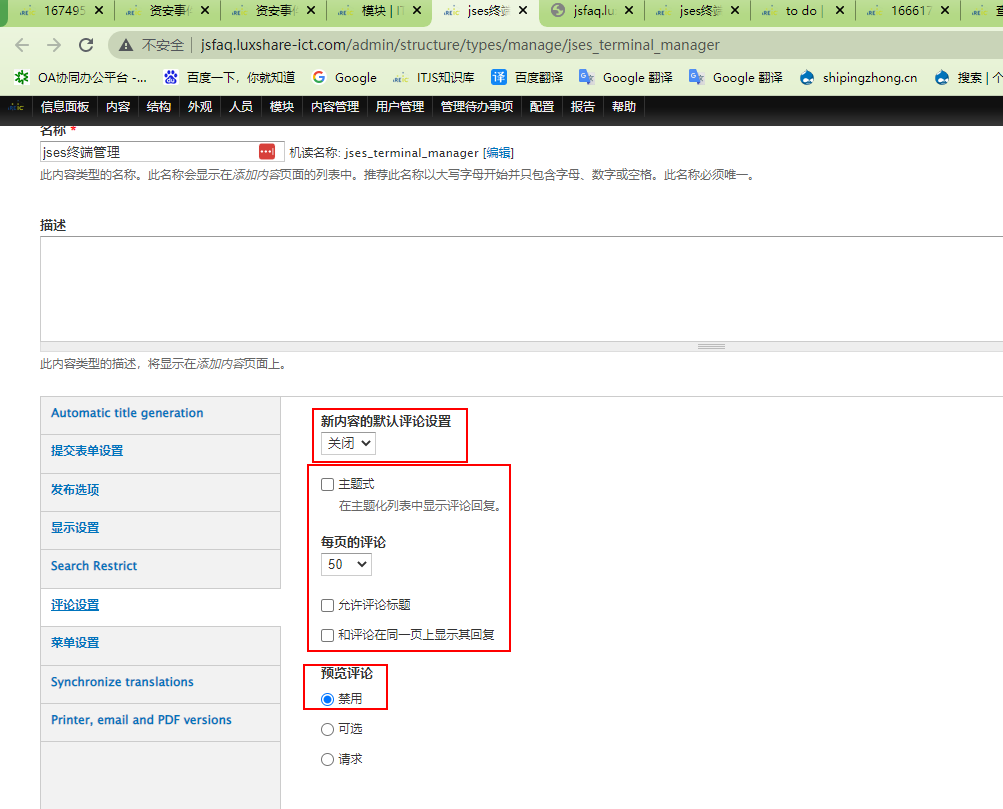Switch to 菜单设置 vertical tab
This screenshot has height=809, width=1003.
point(161,646)
